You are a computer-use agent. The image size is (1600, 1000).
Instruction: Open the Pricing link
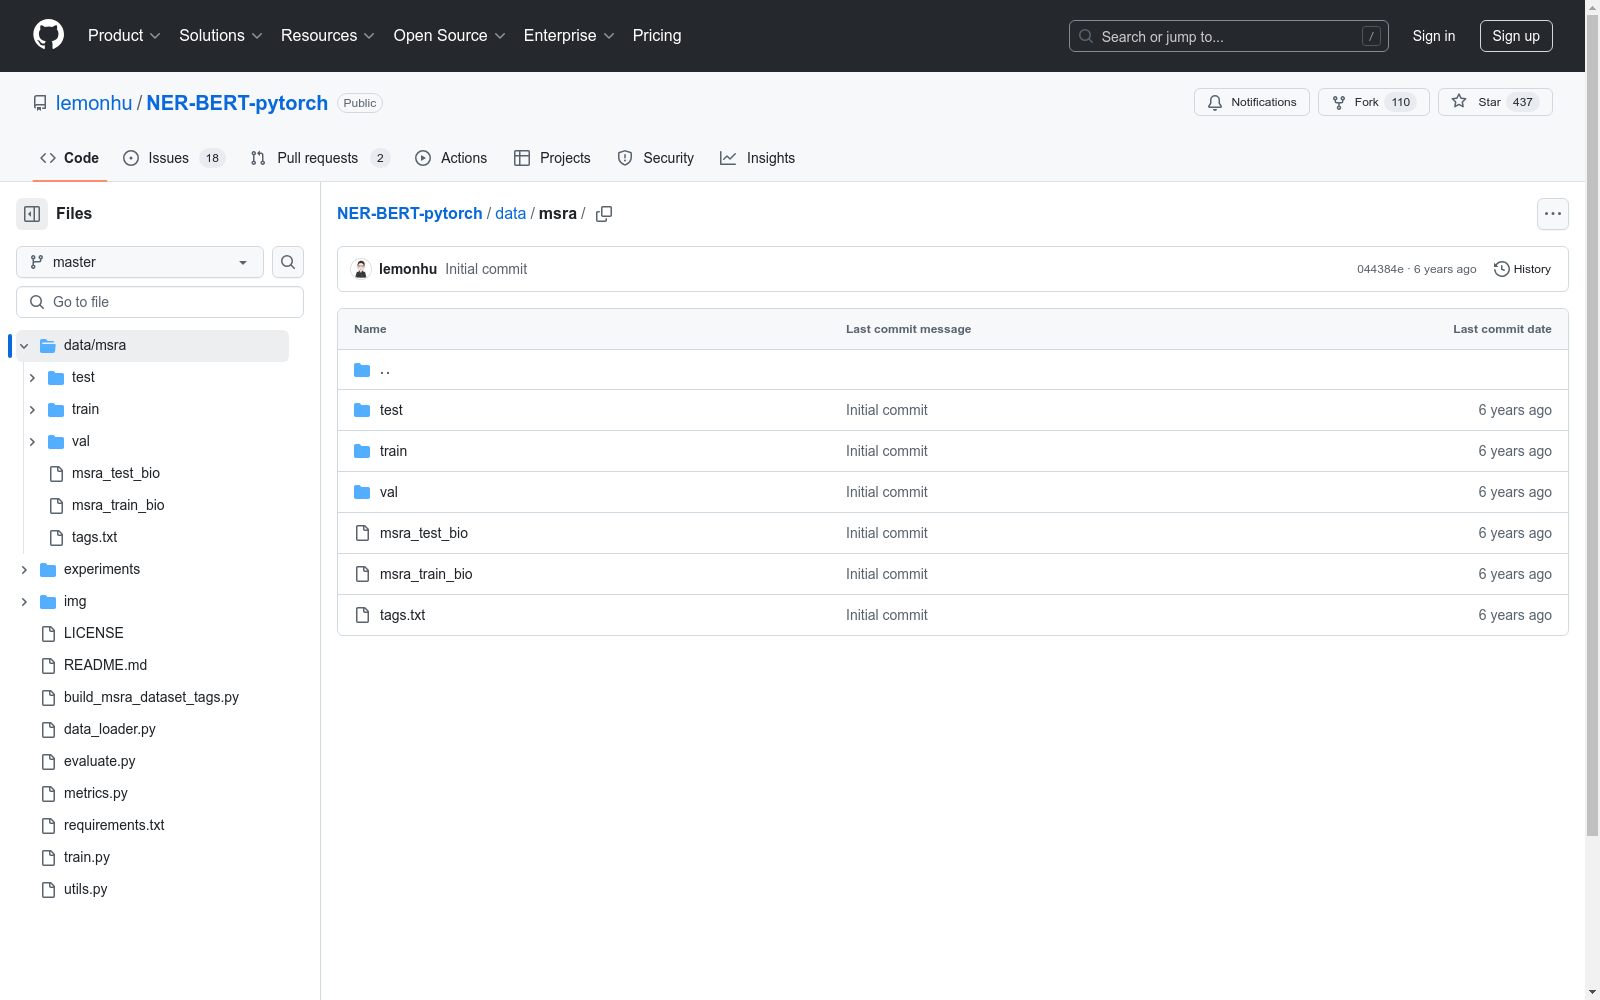click(657, 35)
